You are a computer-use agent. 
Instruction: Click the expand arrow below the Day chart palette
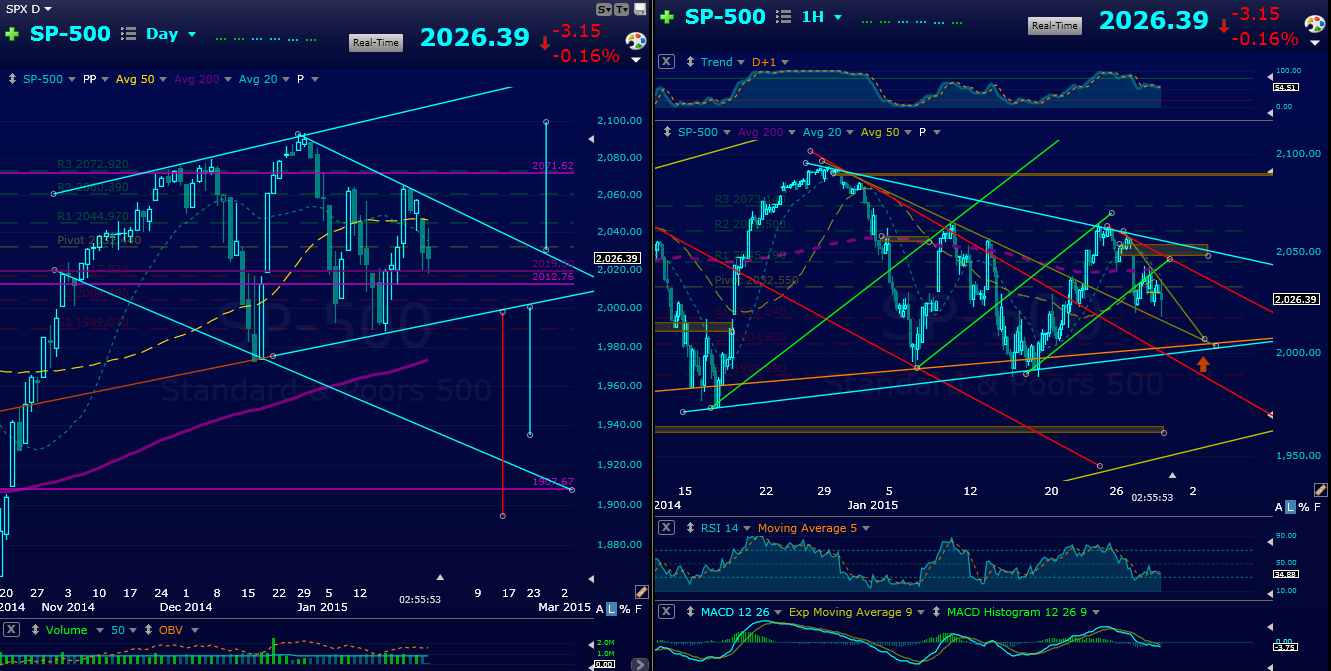(x=636, y=60)
